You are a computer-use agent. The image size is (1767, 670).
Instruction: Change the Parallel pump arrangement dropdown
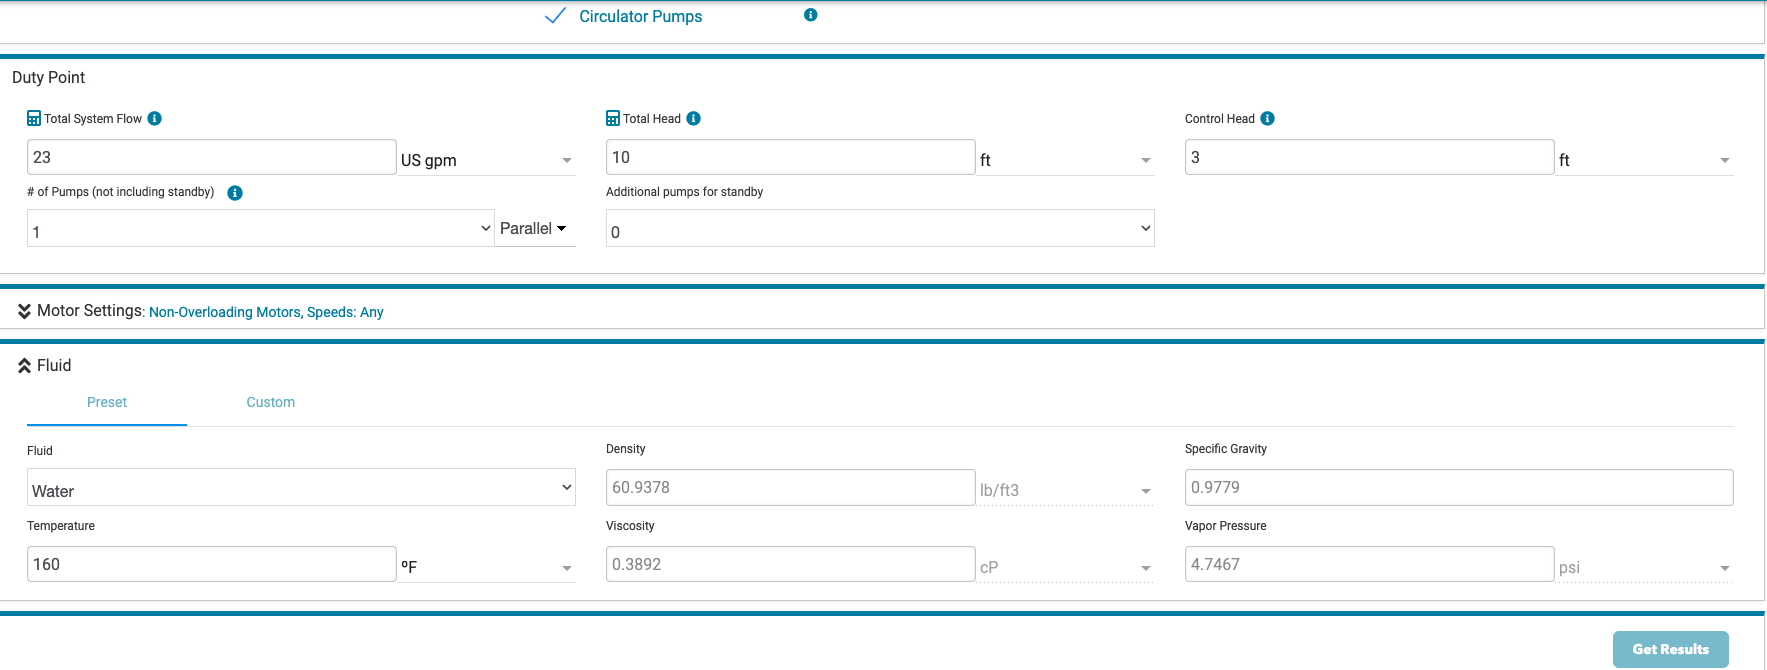coord(535,229)
